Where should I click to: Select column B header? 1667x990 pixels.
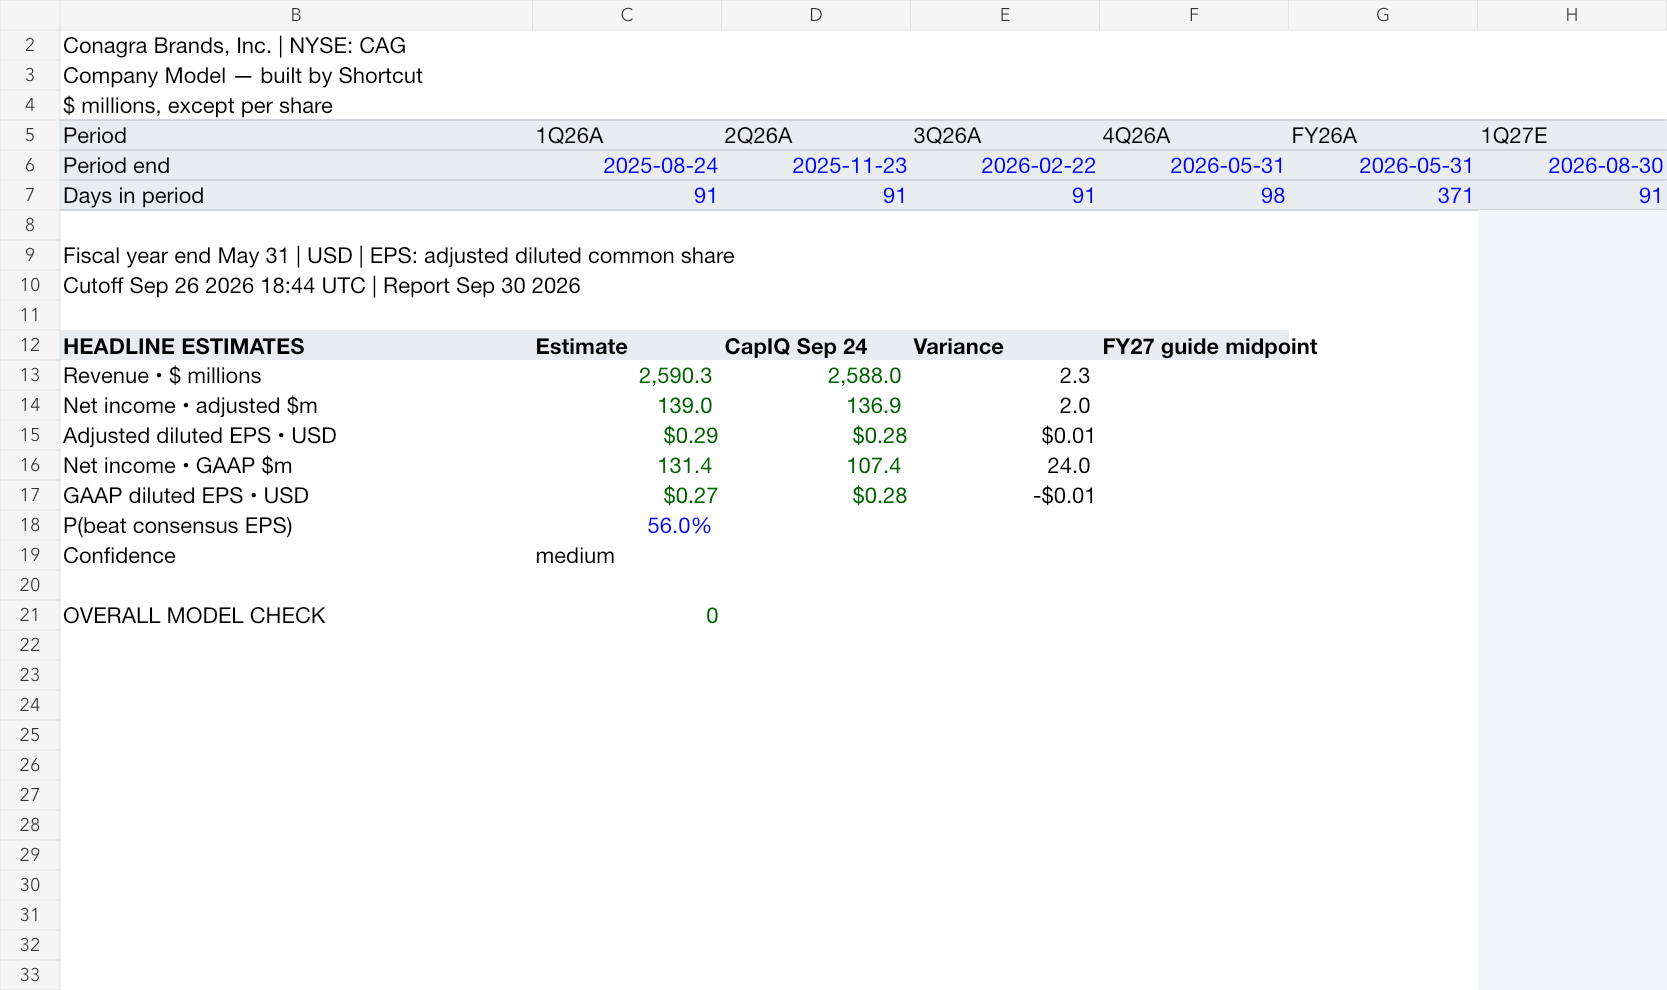click(x=296, y=15)
